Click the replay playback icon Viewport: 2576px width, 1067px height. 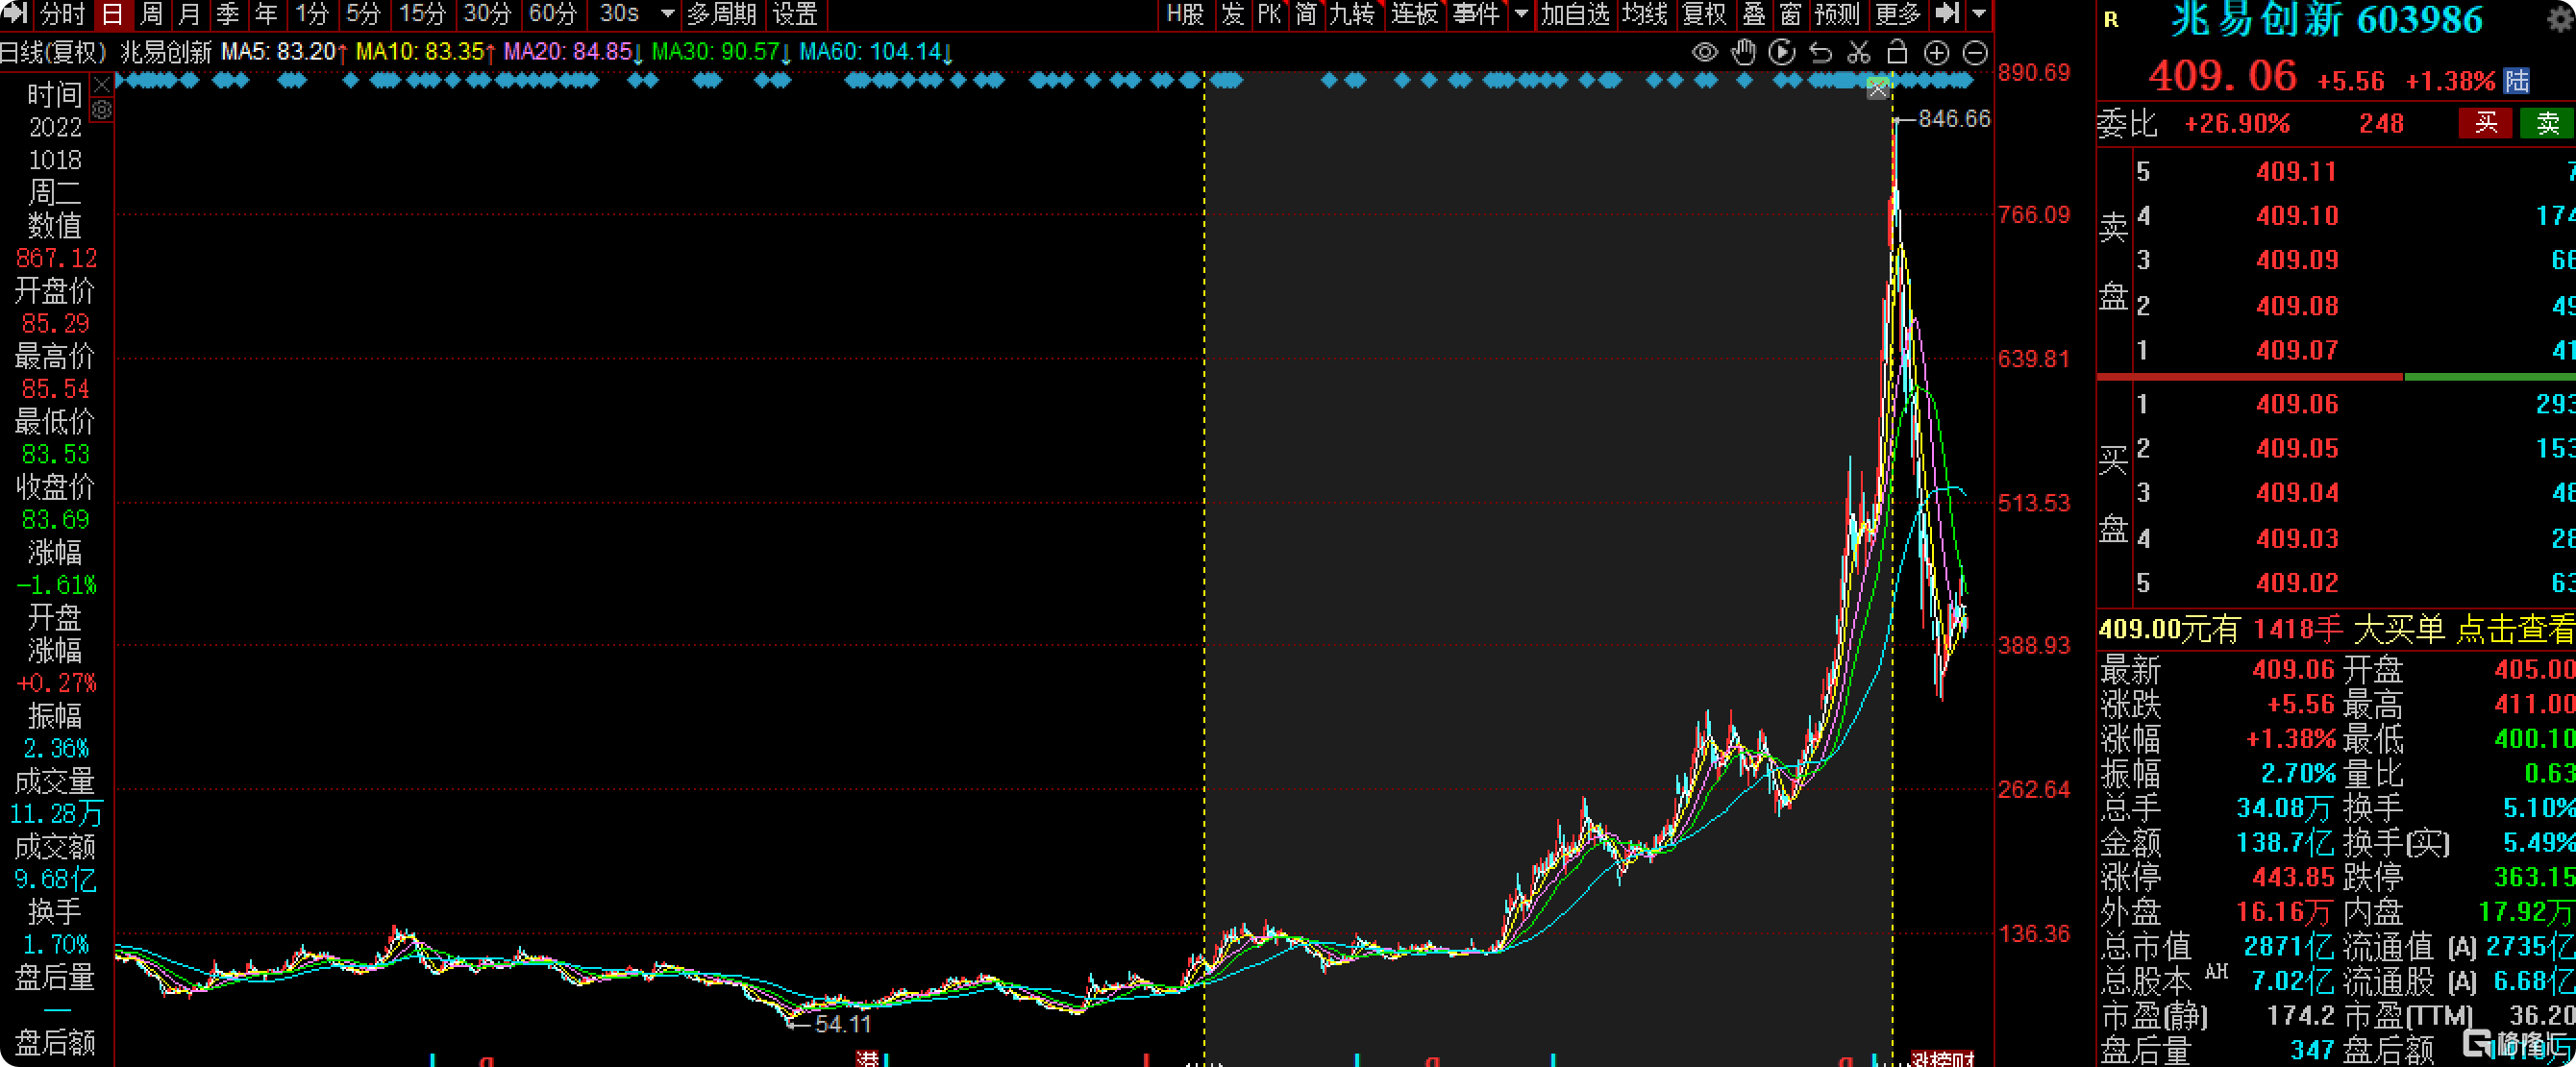coord(1782,53)
